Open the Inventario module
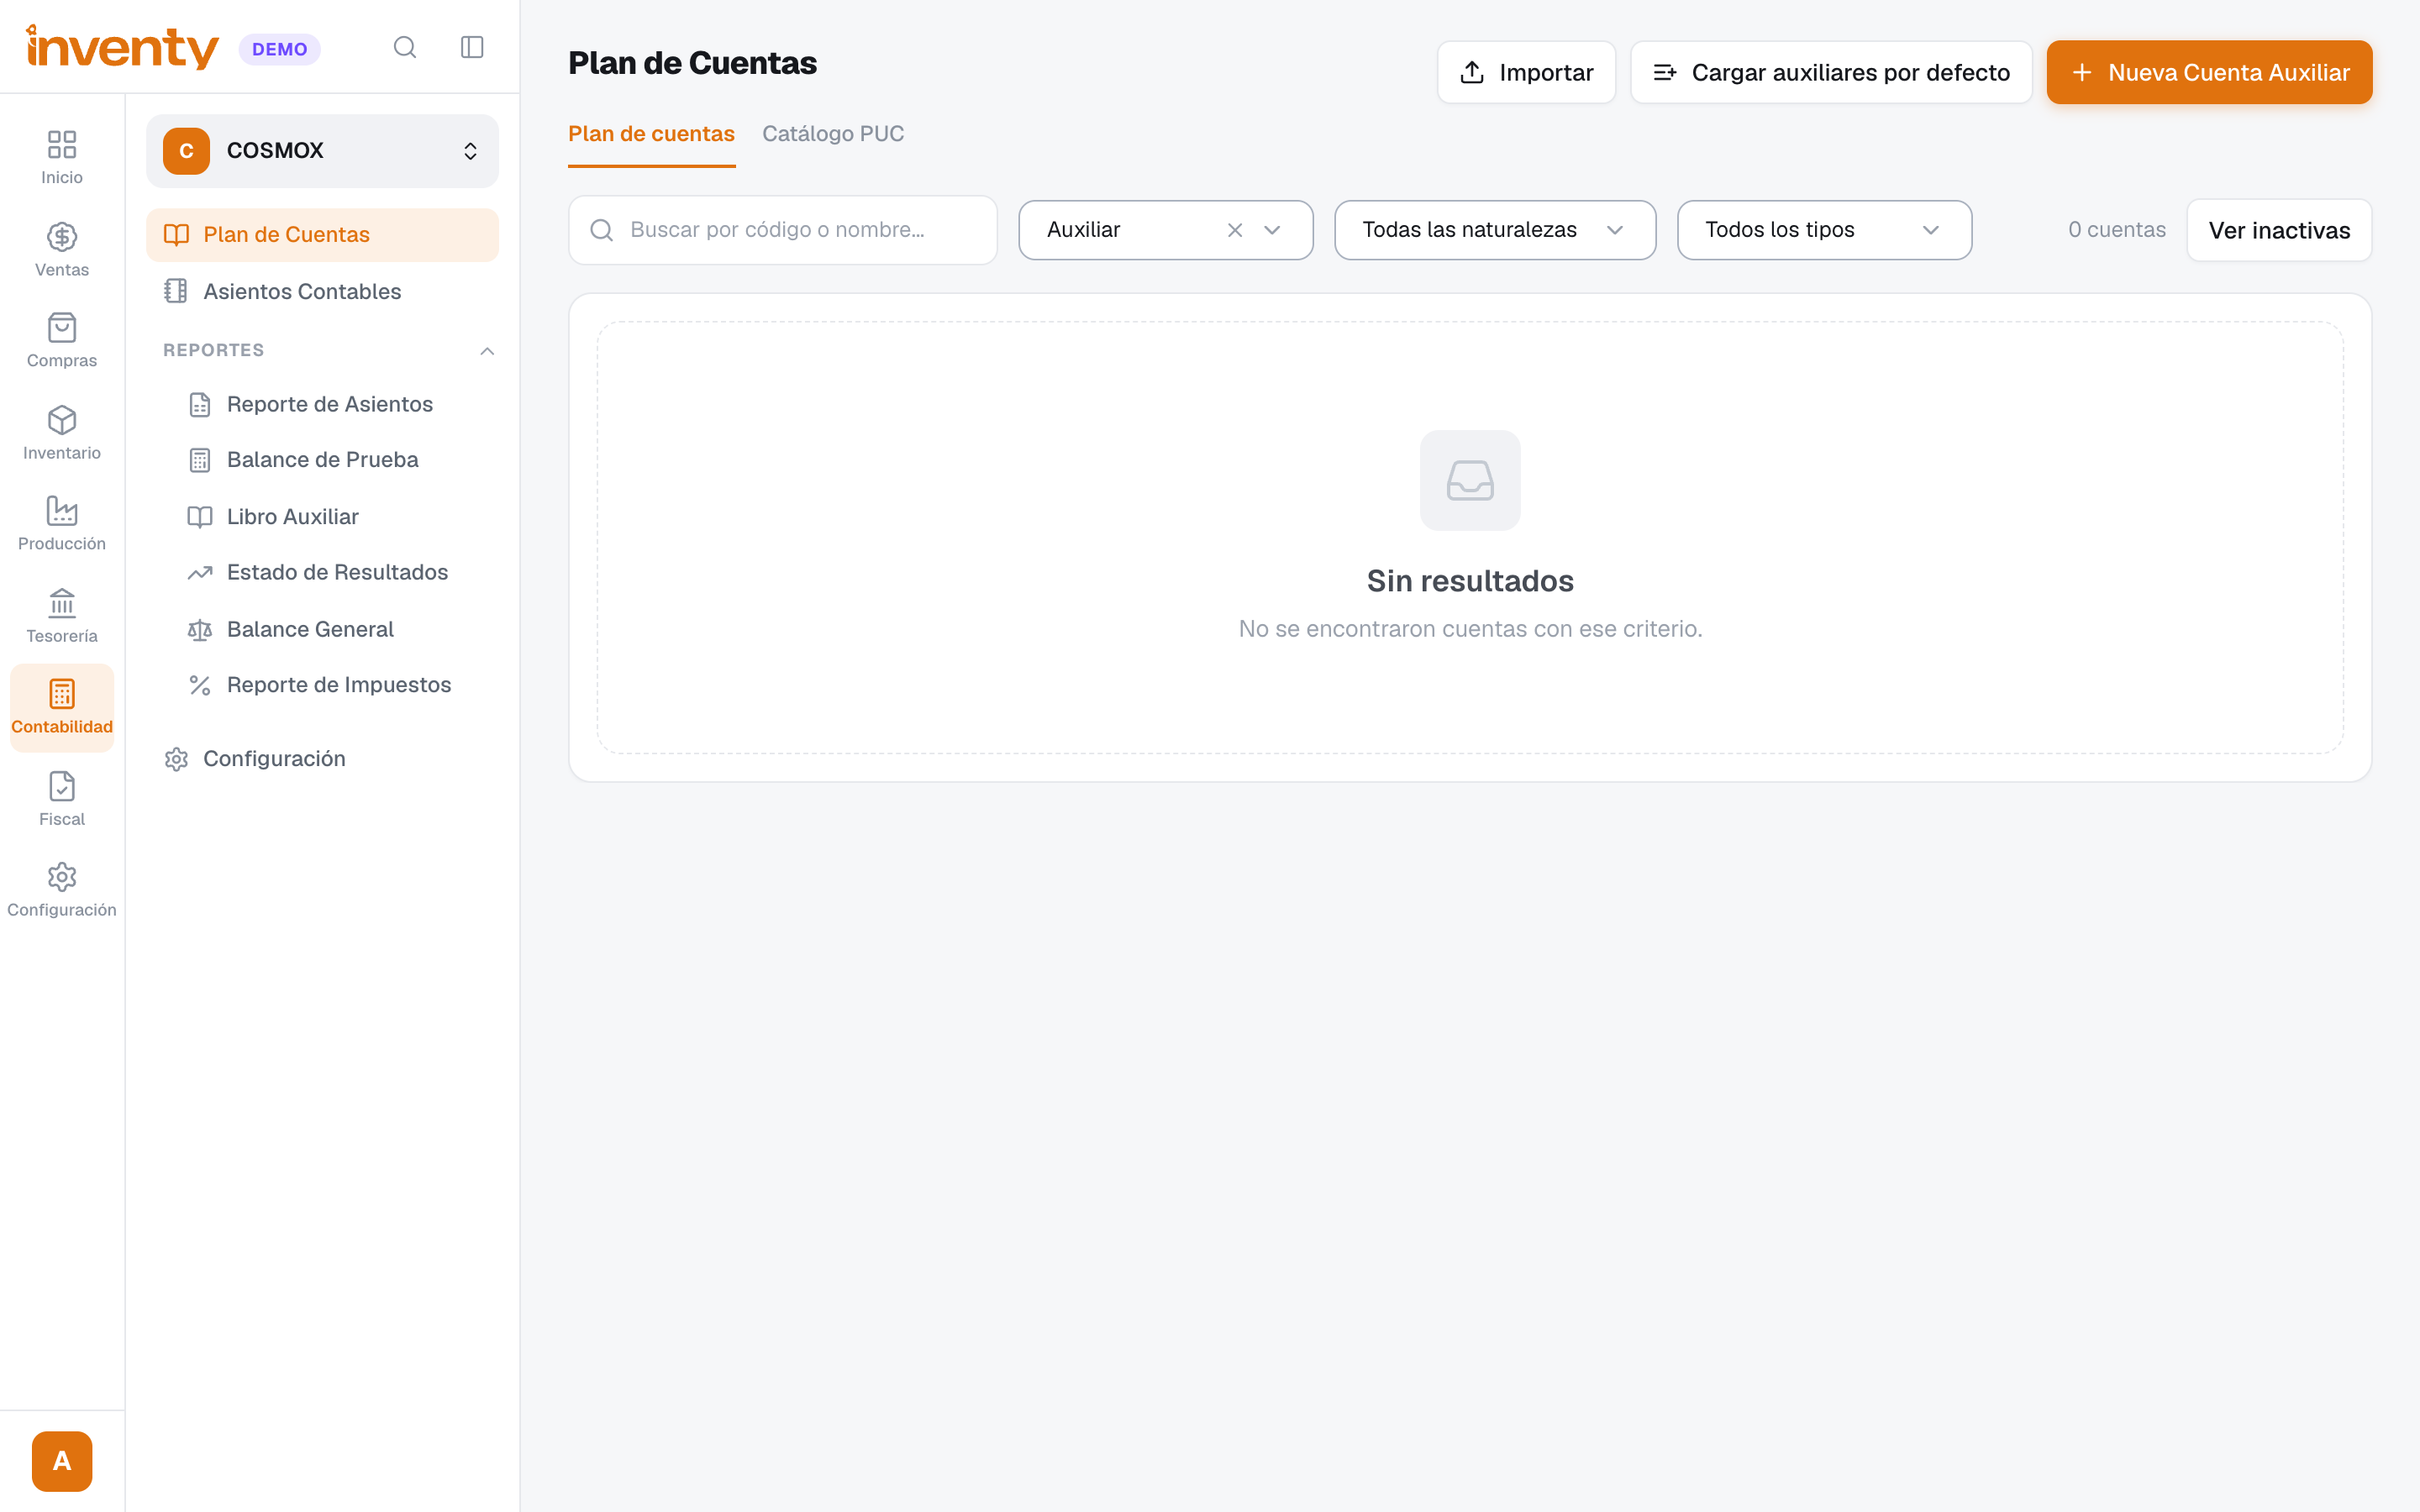Viewport: 2420px width, 1512px height. pyautogui.click(x=62, y=432)
